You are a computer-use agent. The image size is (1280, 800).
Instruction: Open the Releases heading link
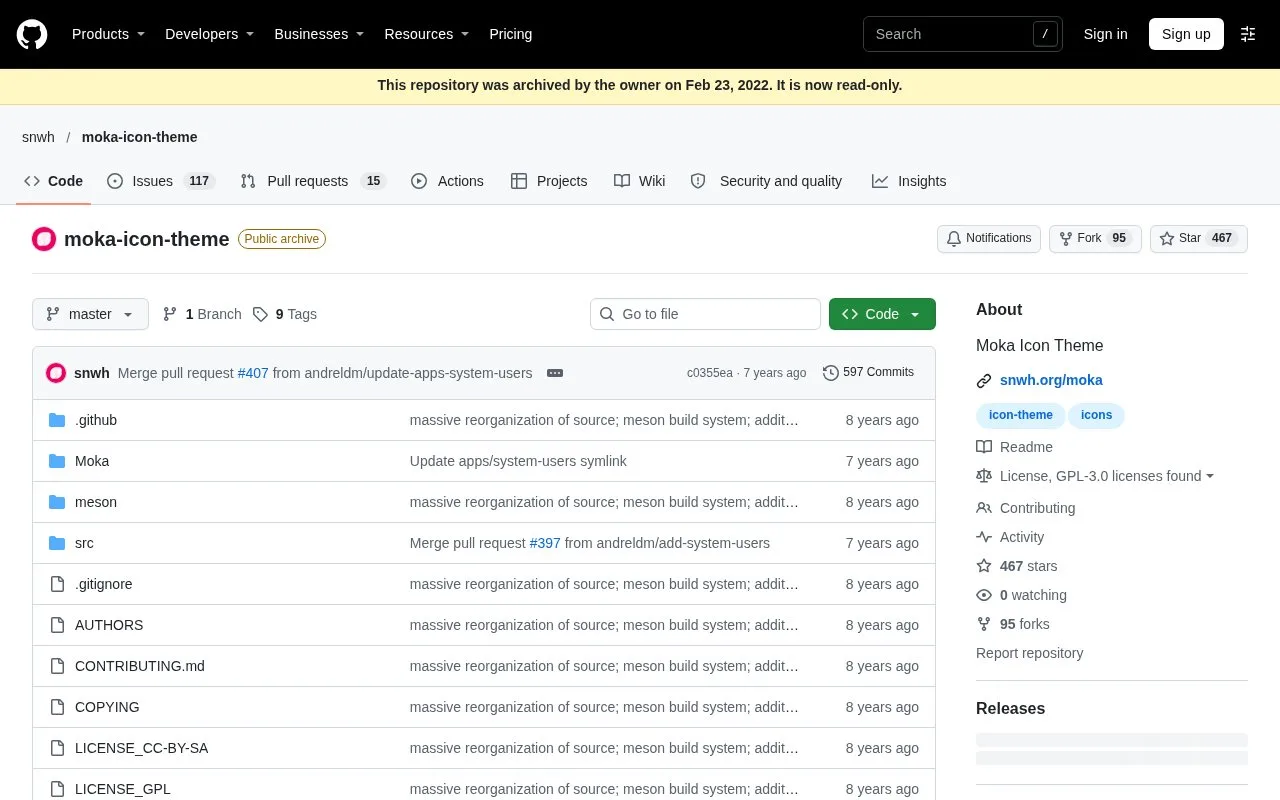pos(1010,708)
